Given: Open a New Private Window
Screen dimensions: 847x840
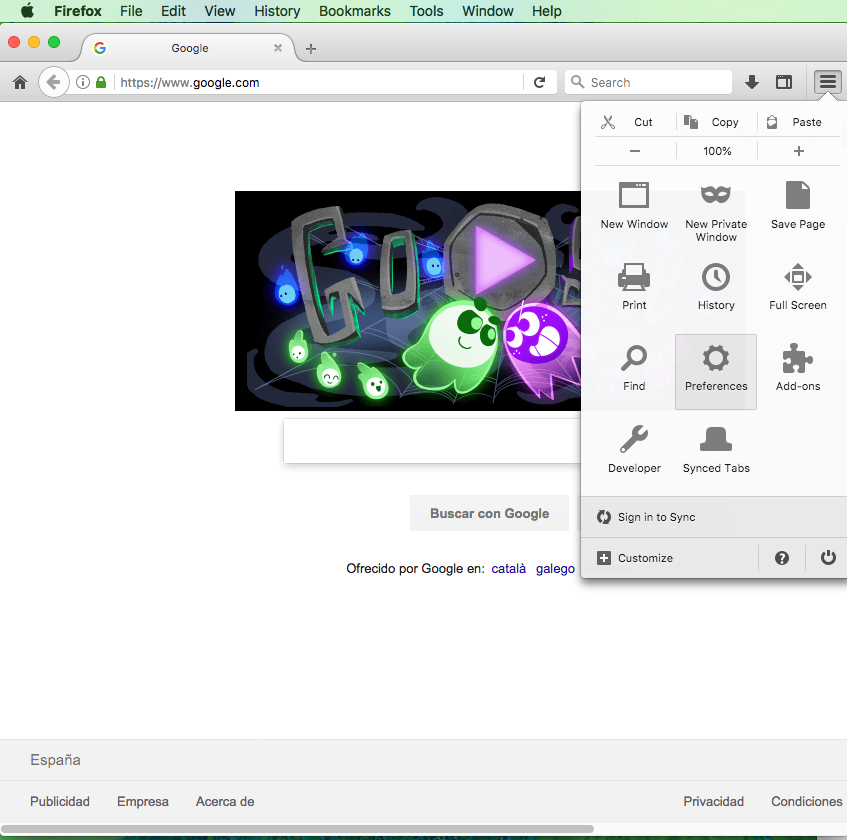Looking at the screenshot, I should pyautogui.click(x=716, y=212).
